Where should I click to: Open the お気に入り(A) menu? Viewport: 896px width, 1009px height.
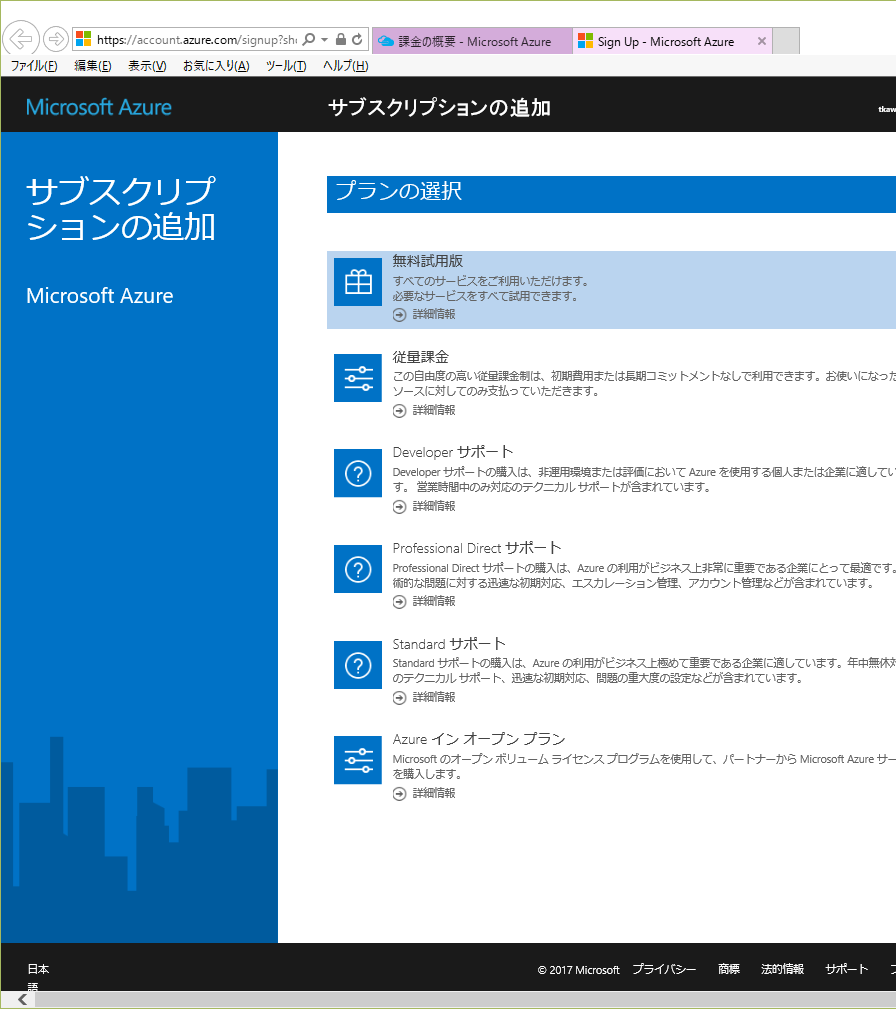pyautogui.click(x=216, y=66)
